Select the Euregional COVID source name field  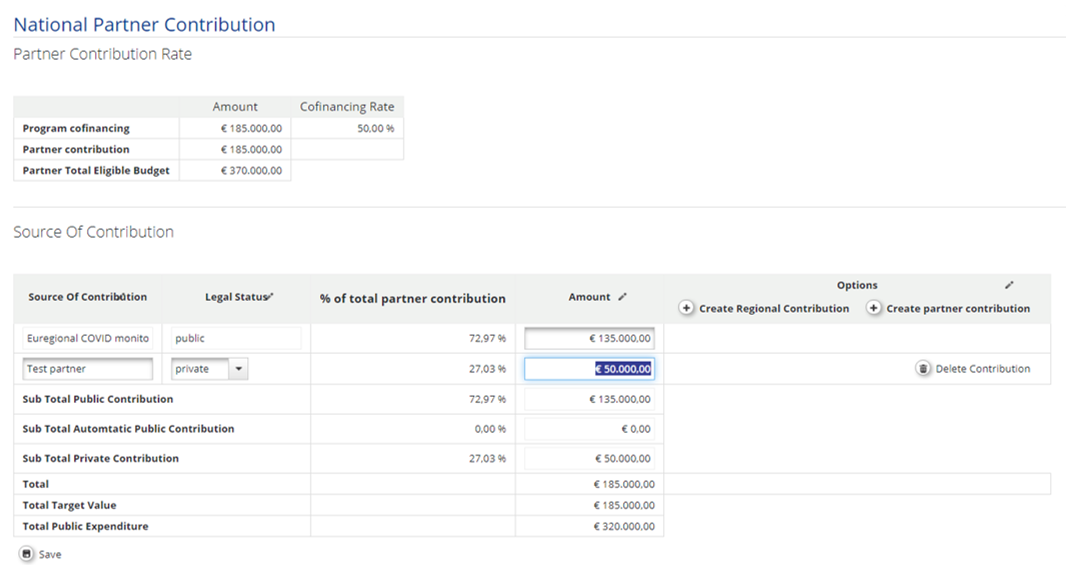pyautogui.click(x=88, y=338)
